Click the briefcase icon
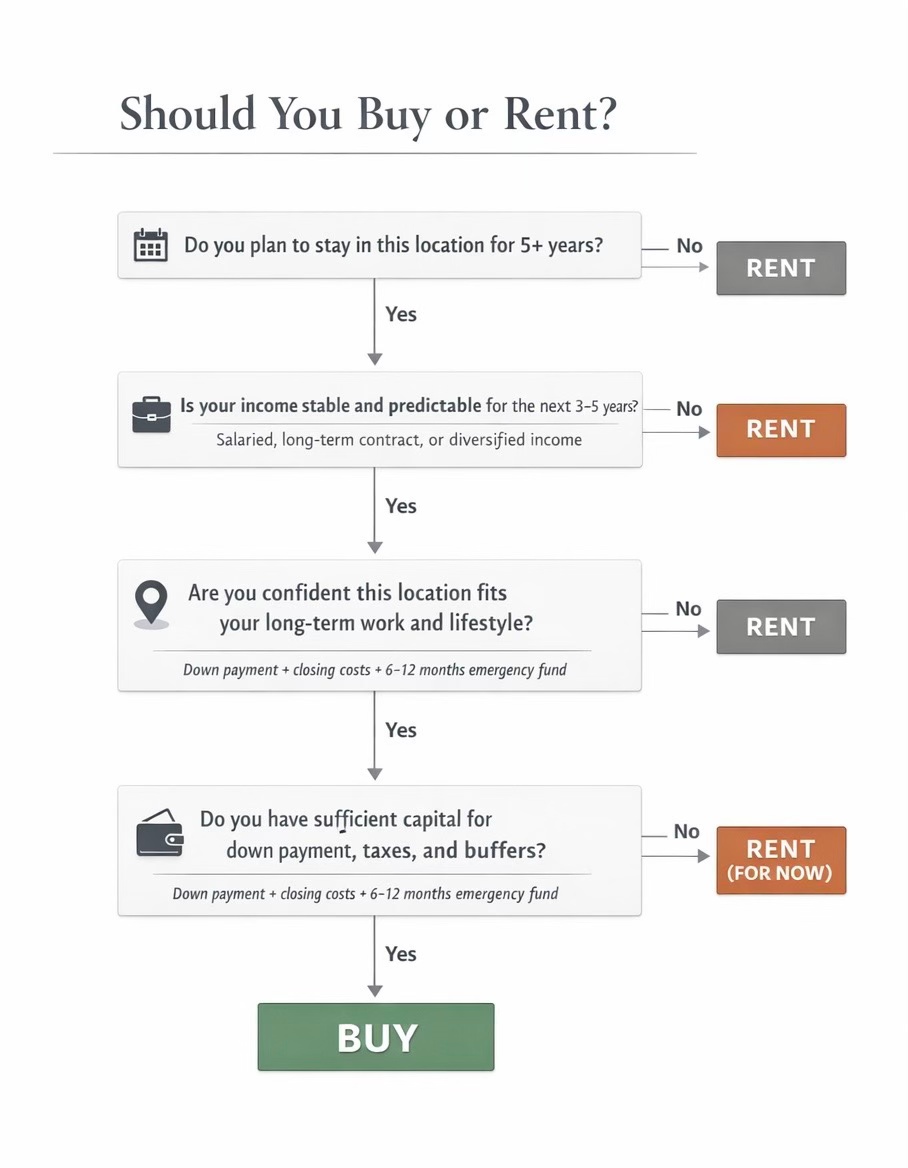This screenshot has height=1168, width=908. 152,414
